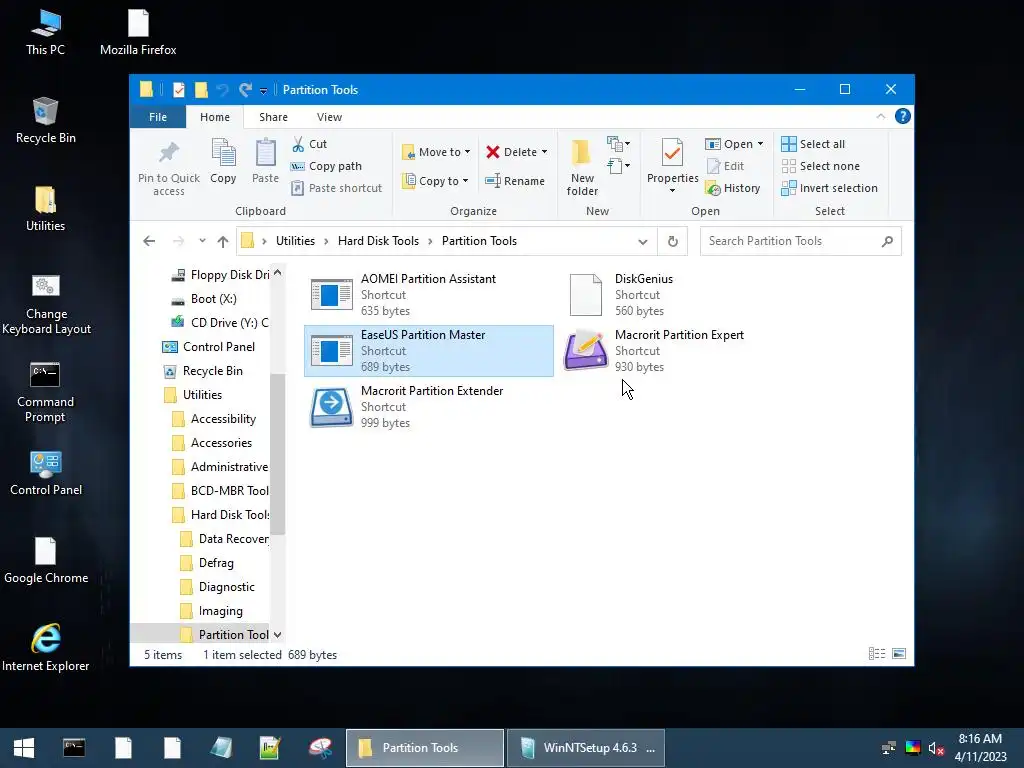Select Data Recovery folder in tree
This screenshot has width=1024, height=768.
[225, 539]
